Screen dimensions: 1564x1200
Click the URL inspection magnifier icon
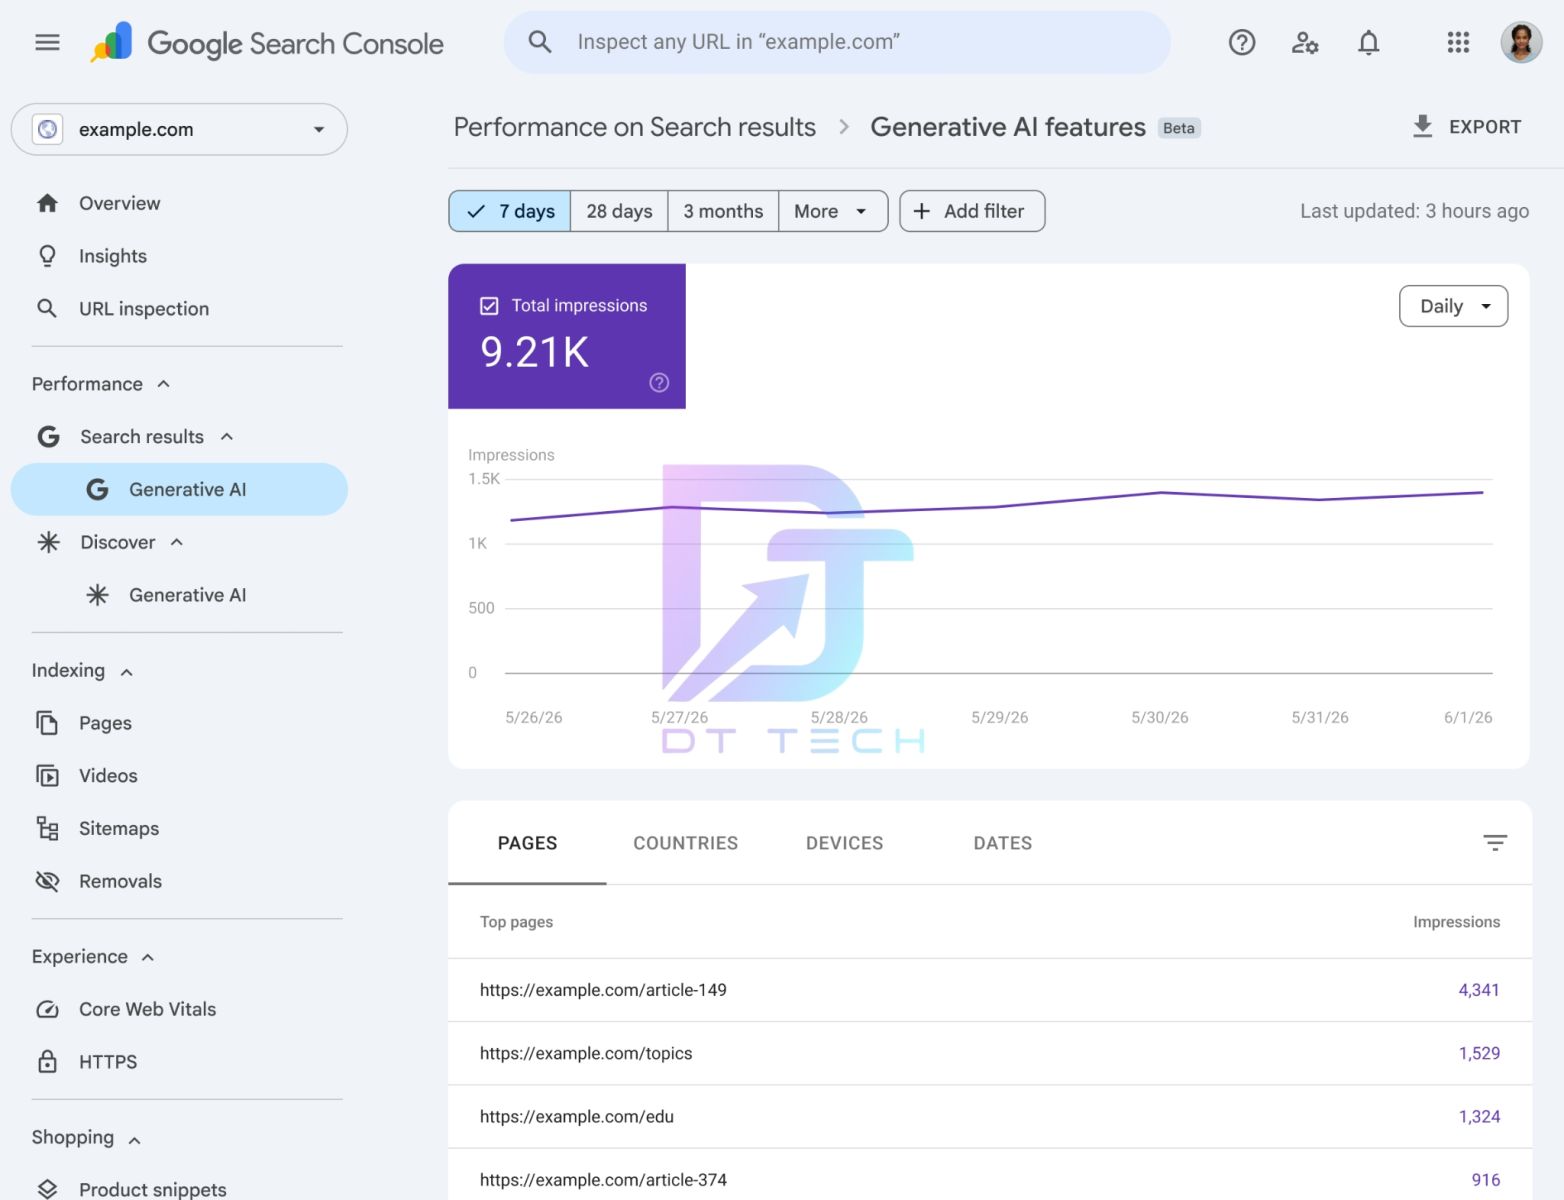coord(47,308)
